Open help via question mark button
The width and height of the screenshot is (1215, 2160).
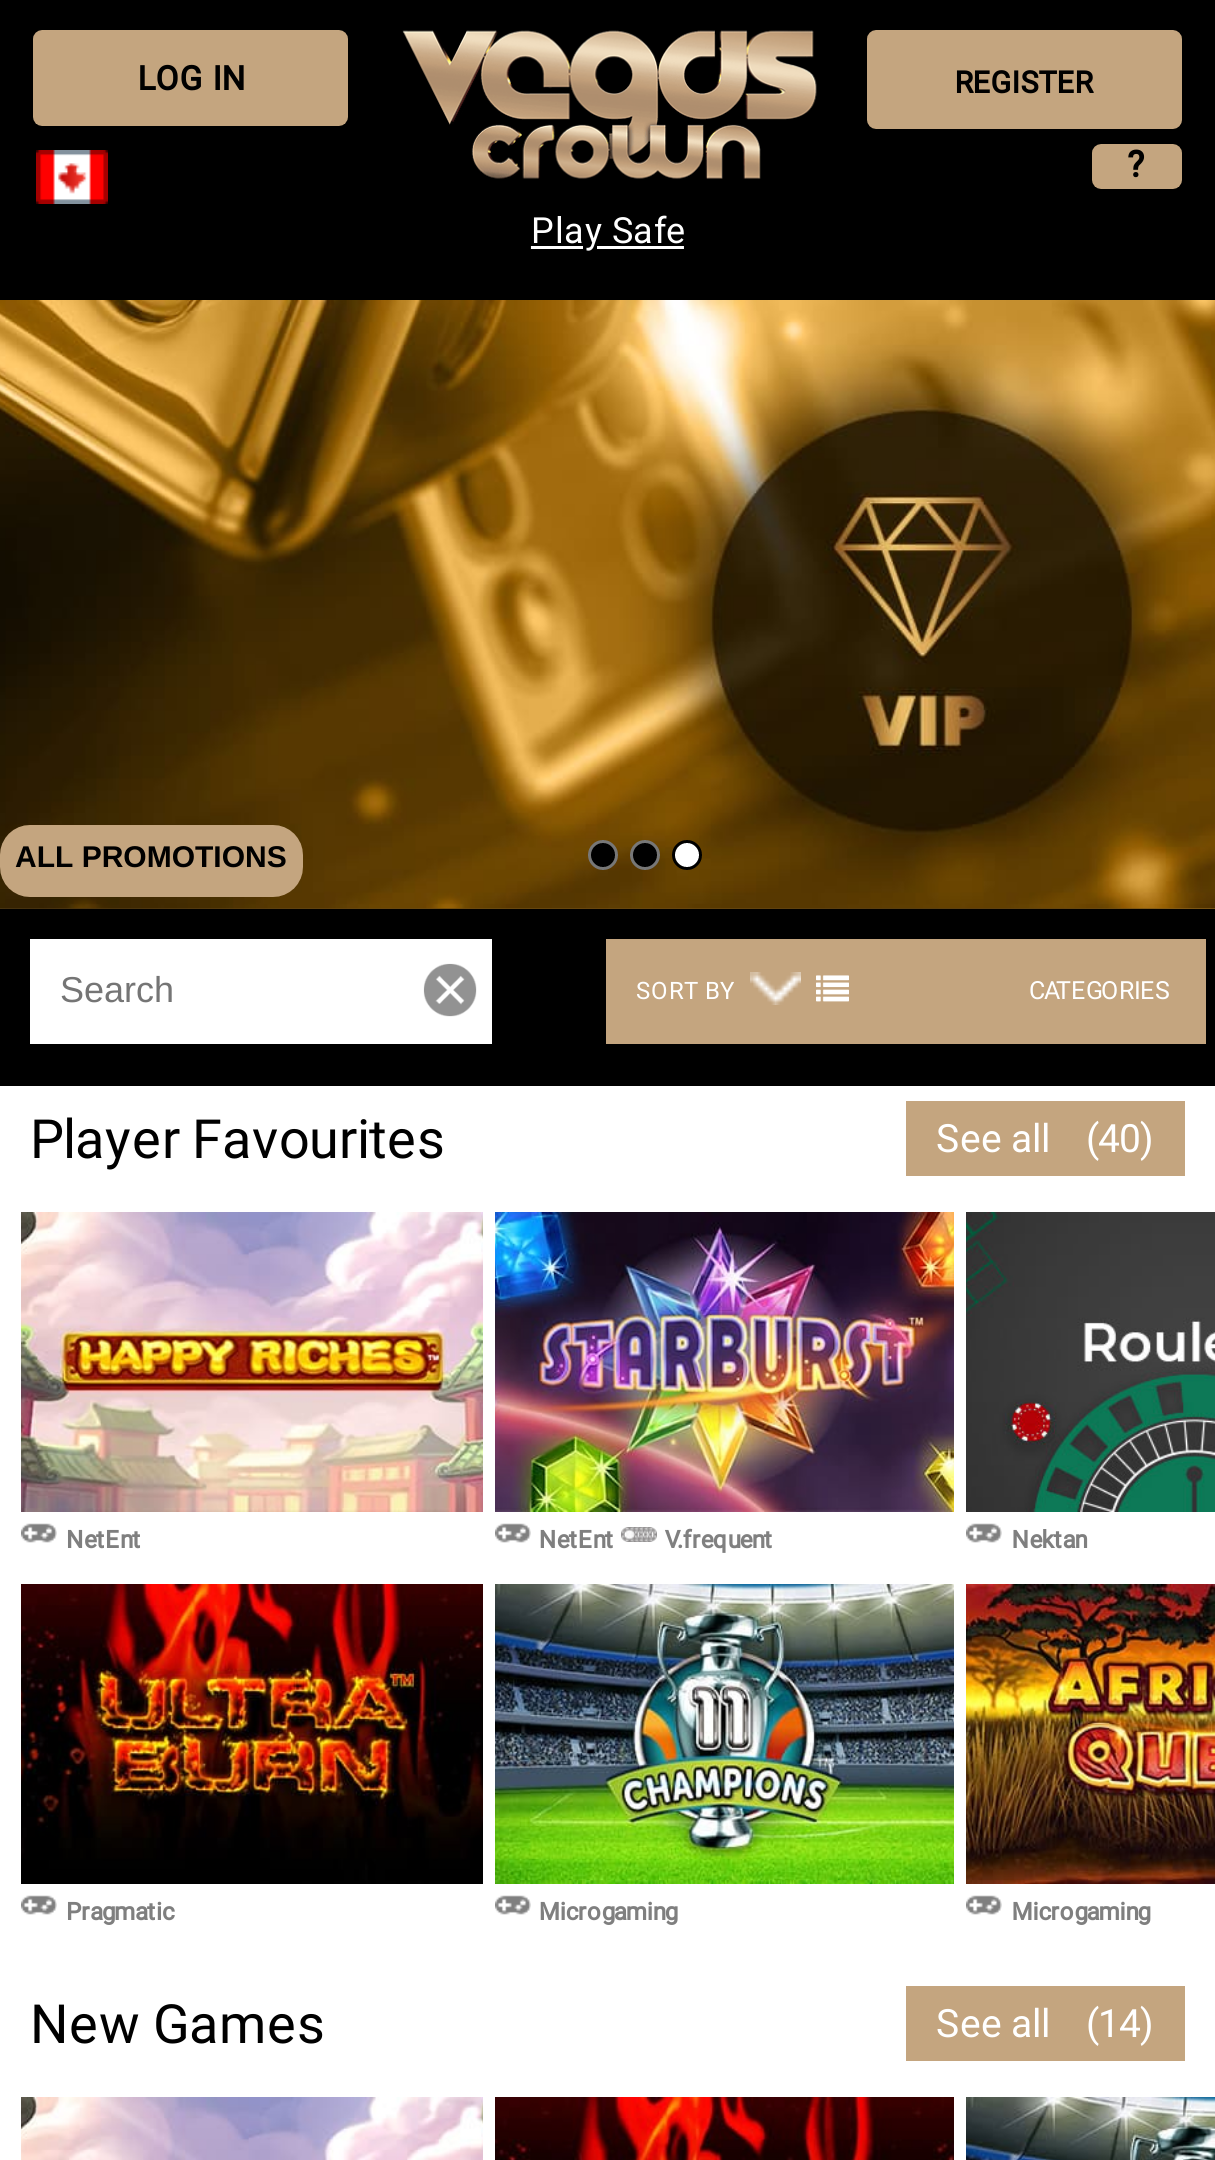(1136, 166)
